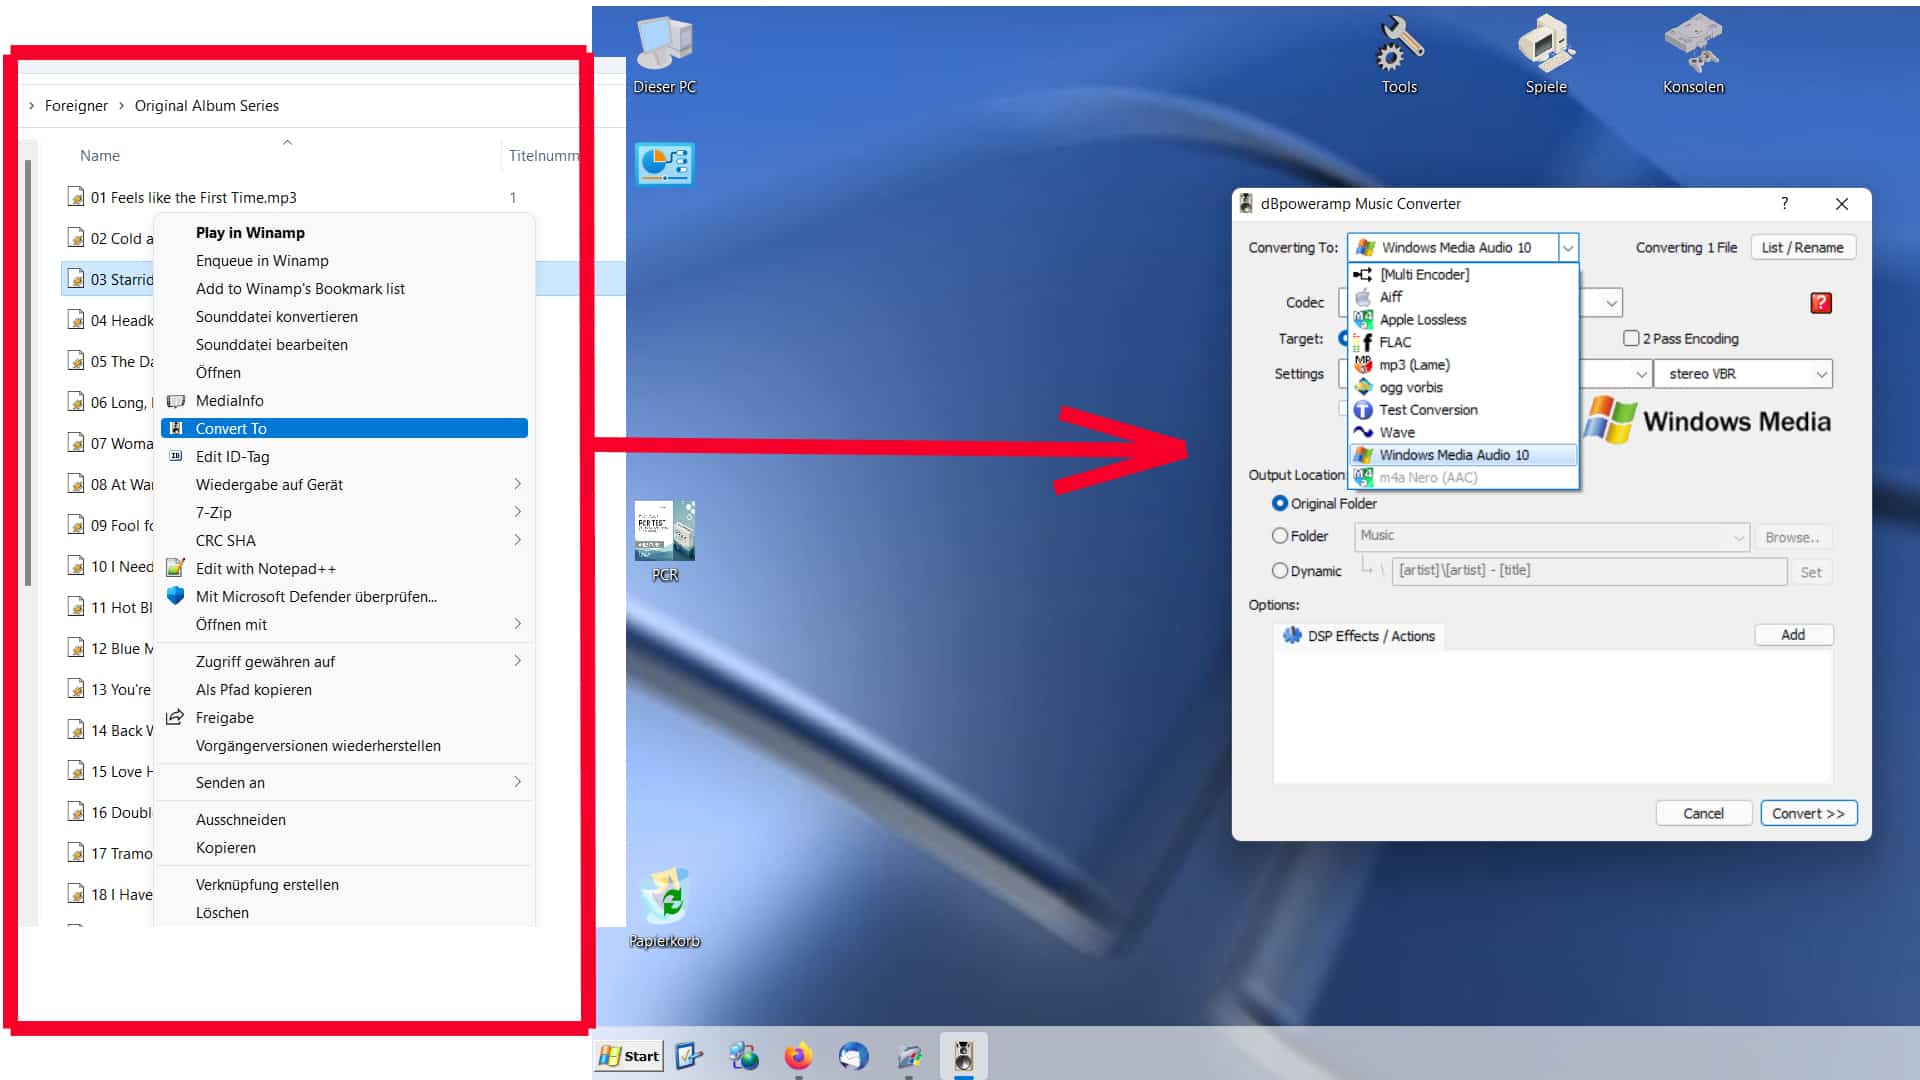Open the Spiele desktop icon

(1546, 55)
